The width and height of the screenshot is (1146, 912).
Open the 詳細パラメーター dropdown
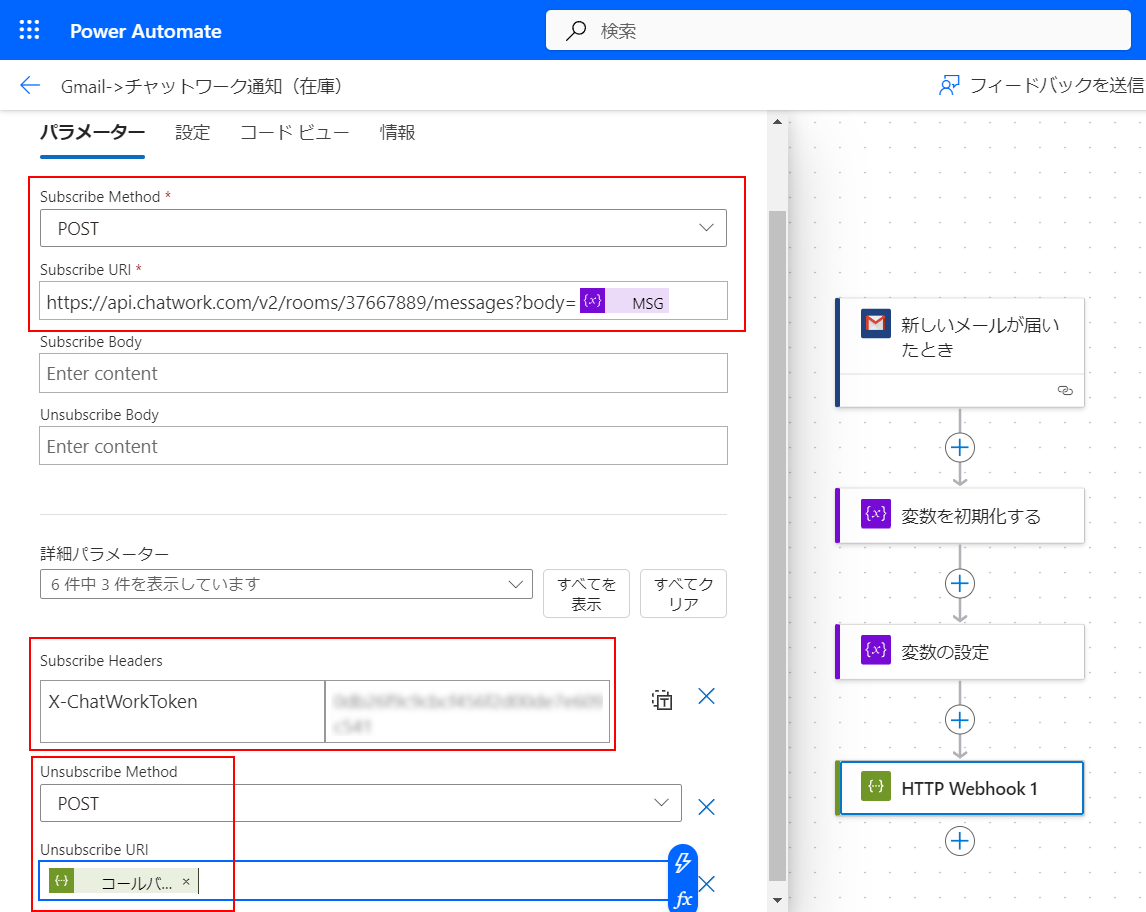tap(518, 584)
